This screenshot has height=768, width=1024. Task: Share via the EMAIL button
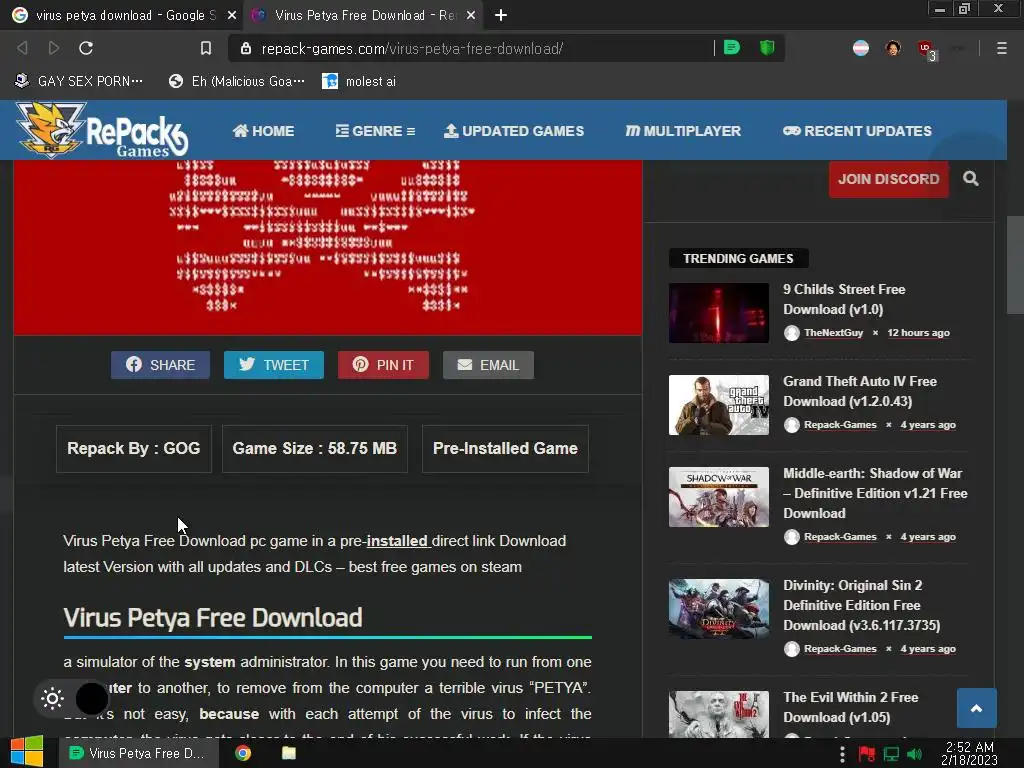tap(488, 364)
